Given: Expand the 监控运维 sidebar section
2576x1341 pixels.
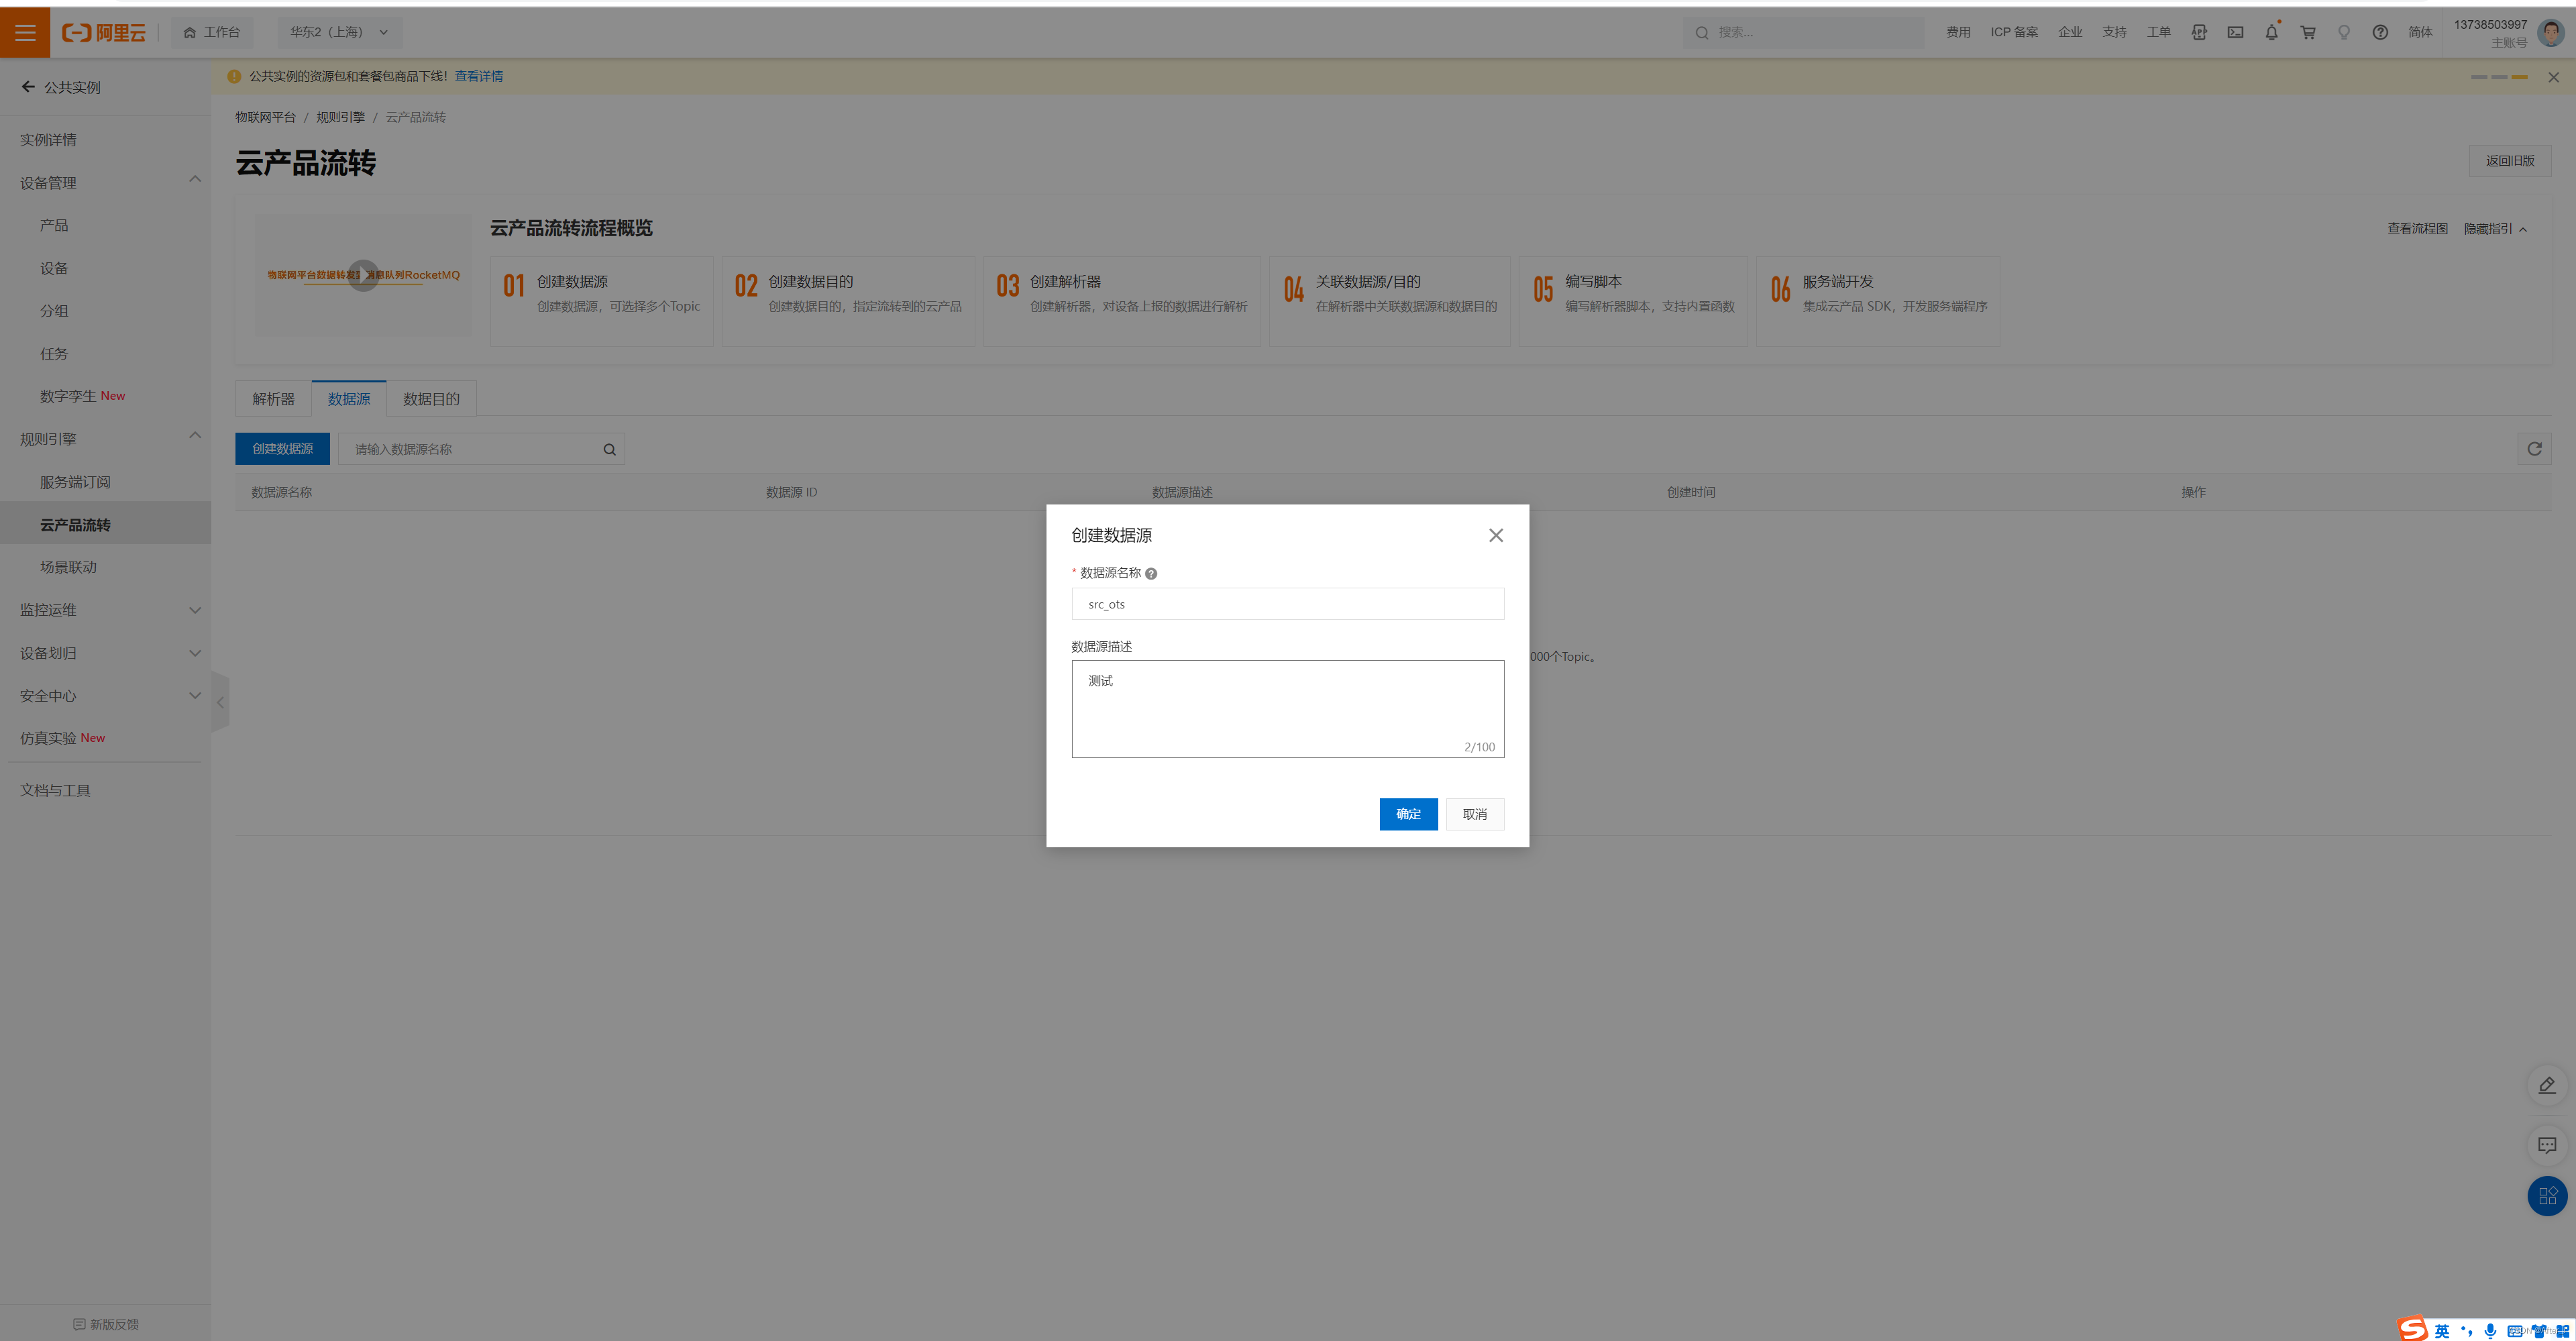Looking at the screenshot, I should 195,610.
